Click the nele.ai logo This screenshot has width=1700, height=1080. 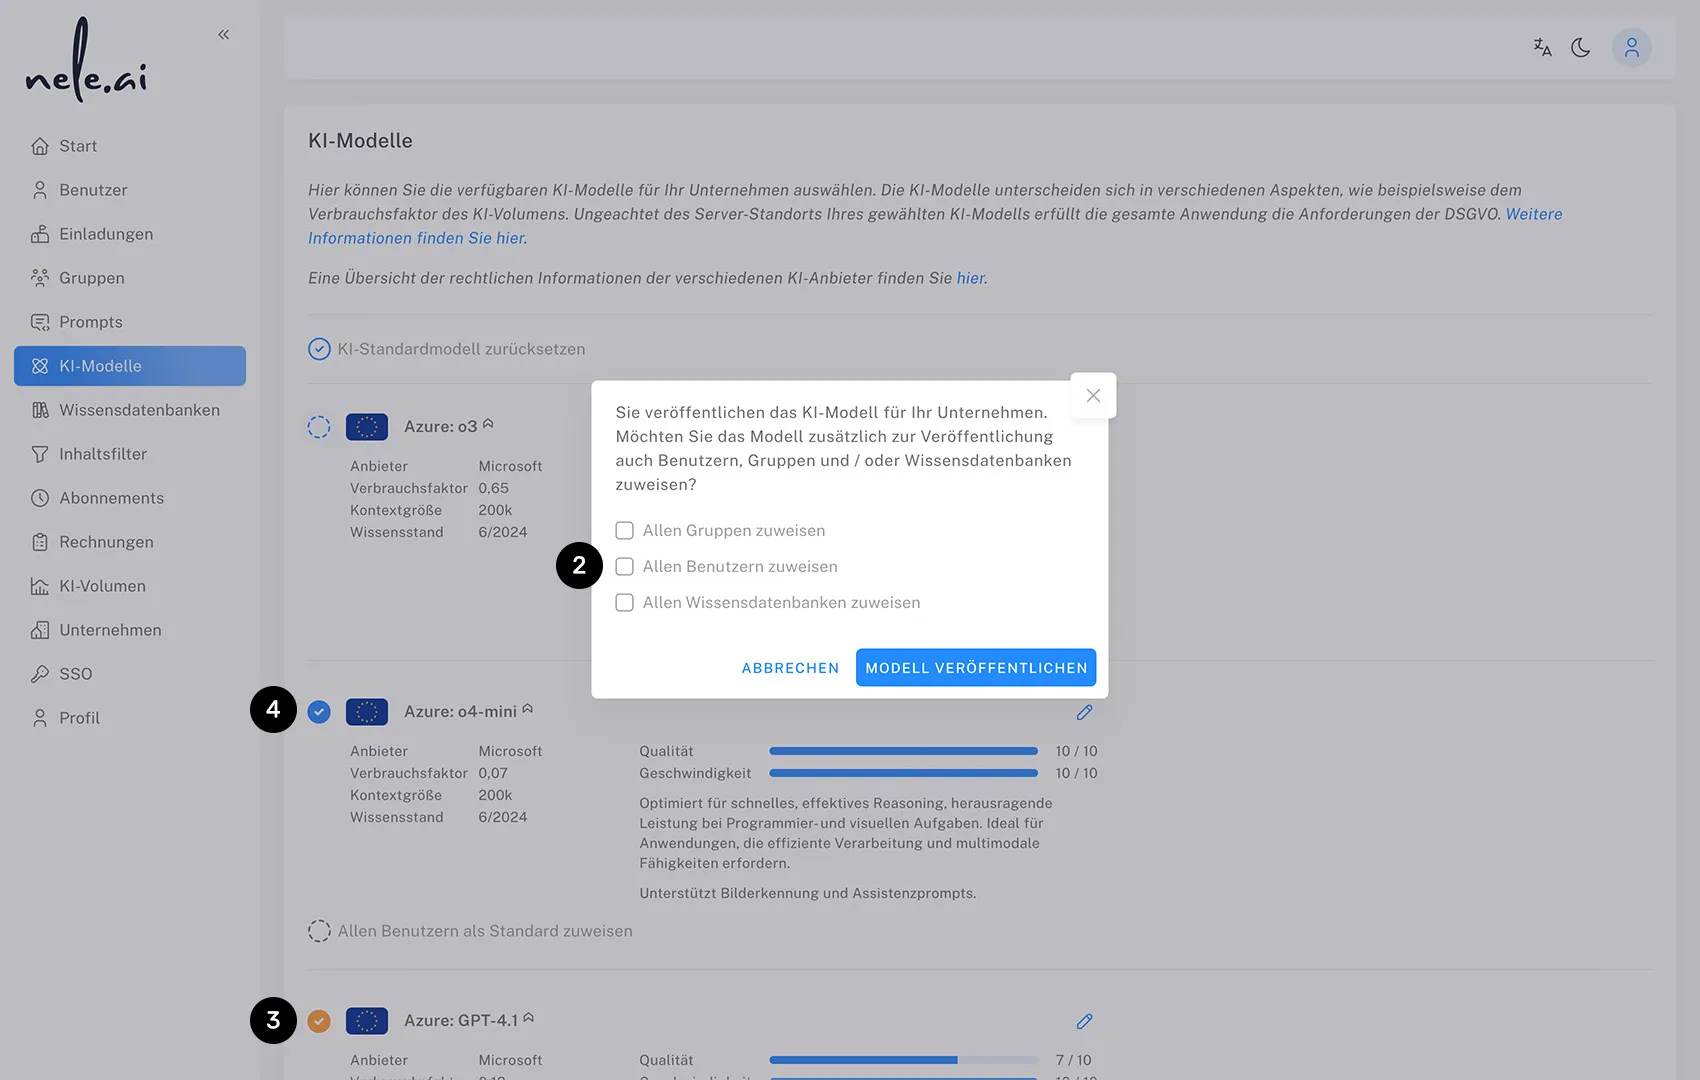tap(86, 60)
